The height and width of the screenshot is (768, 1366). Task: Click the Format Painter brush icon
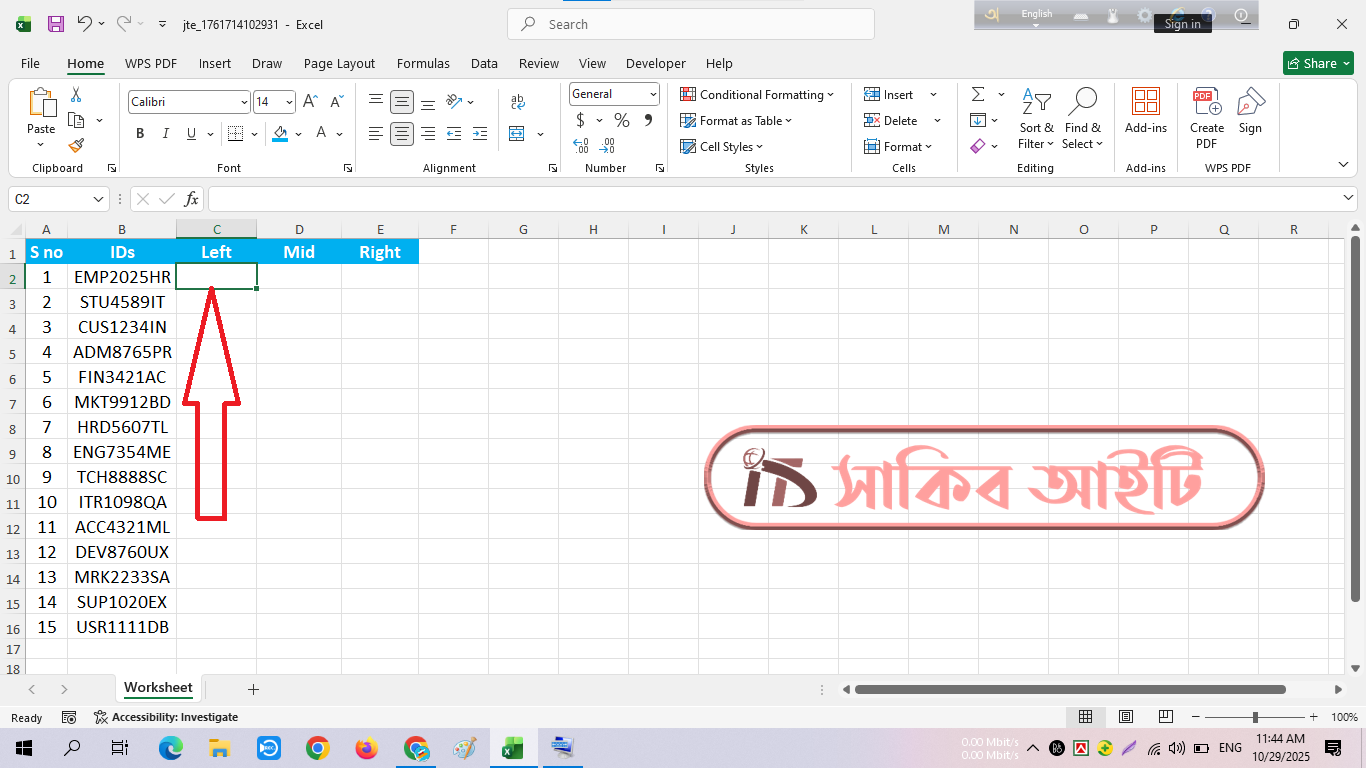[76, 146]
